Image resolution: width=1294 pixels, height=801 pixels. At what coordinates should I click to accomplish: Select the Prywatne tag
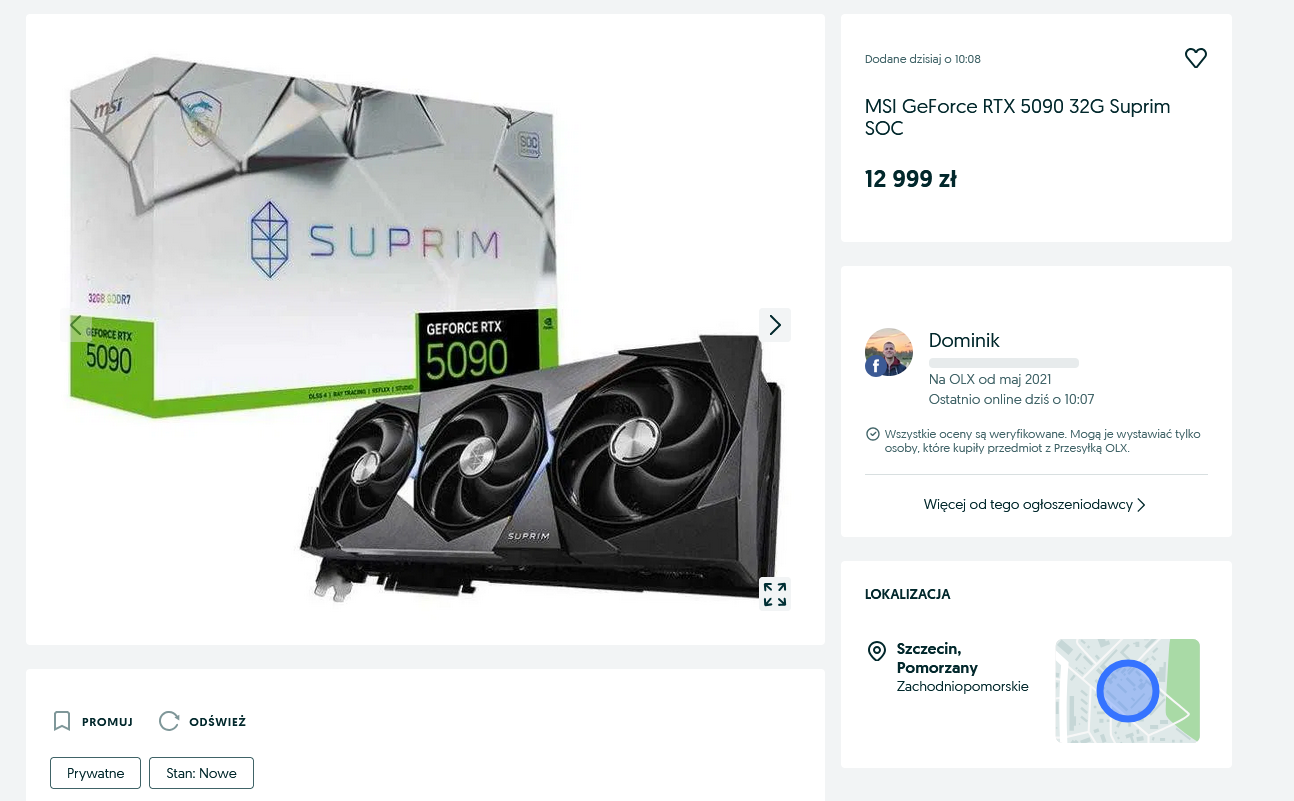click(x=96, y=773)
